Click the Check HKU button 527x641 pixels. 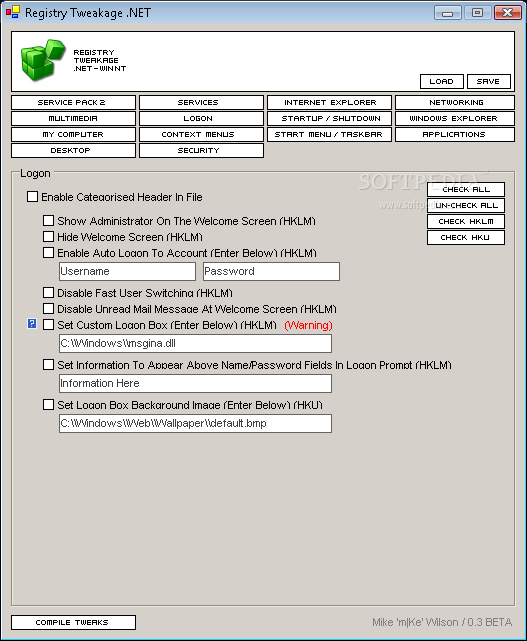[466, 237]
